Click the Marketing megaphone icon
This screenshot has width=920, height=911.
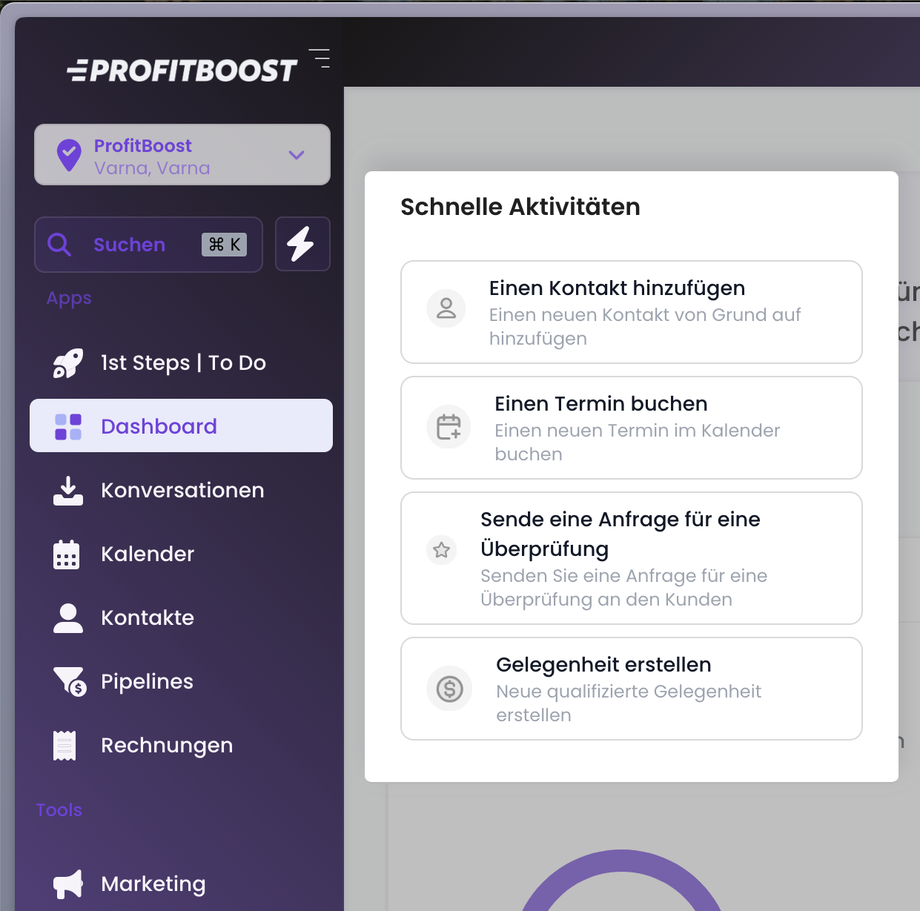coord(68,884)
